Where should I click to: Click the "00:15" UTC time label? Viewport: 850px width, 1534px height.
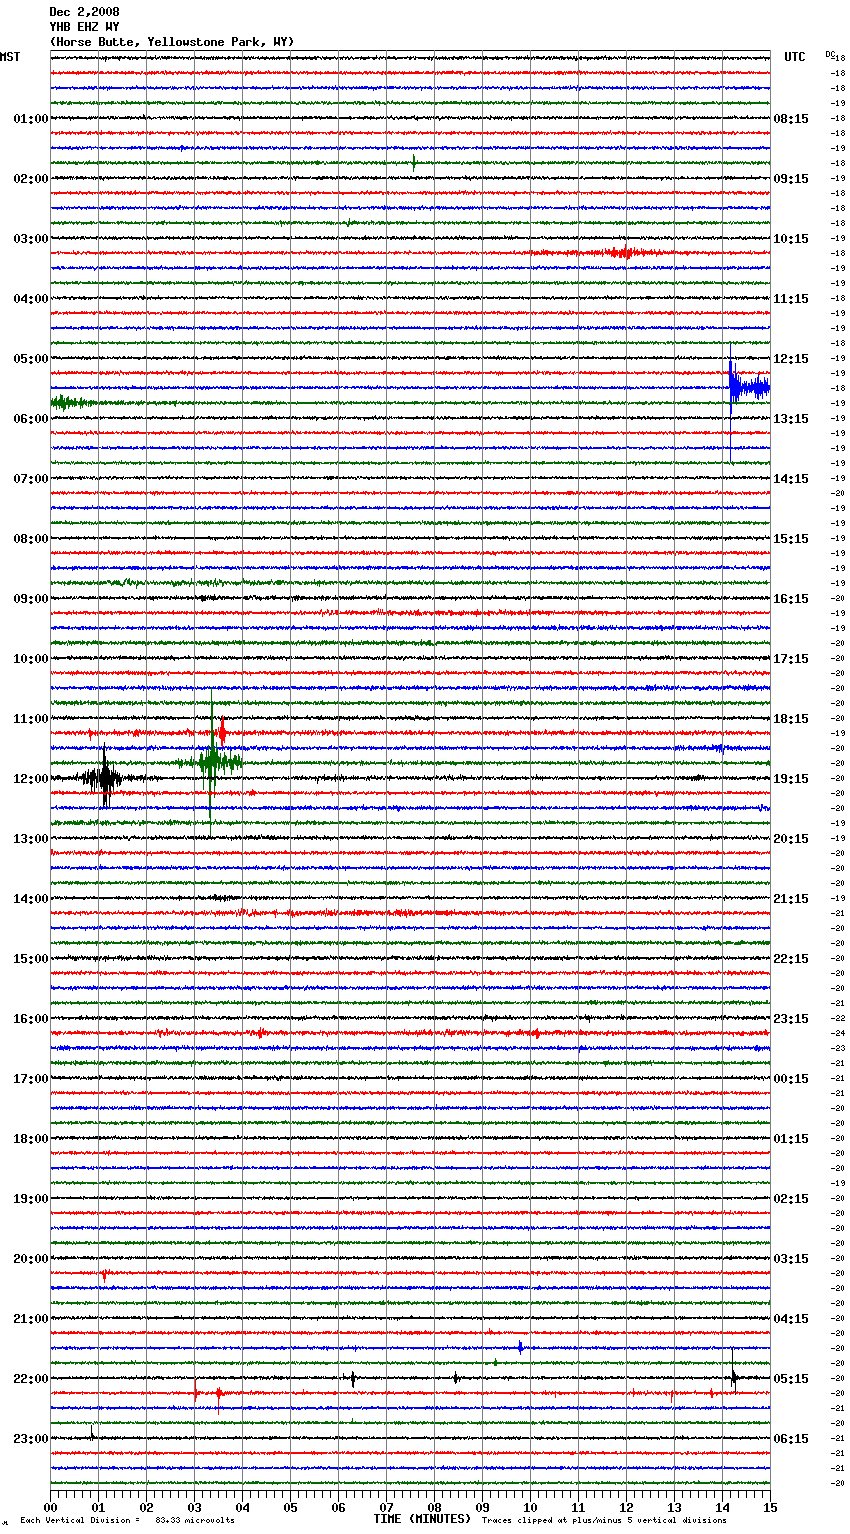pyautogui.click(x=791, y=1079)
